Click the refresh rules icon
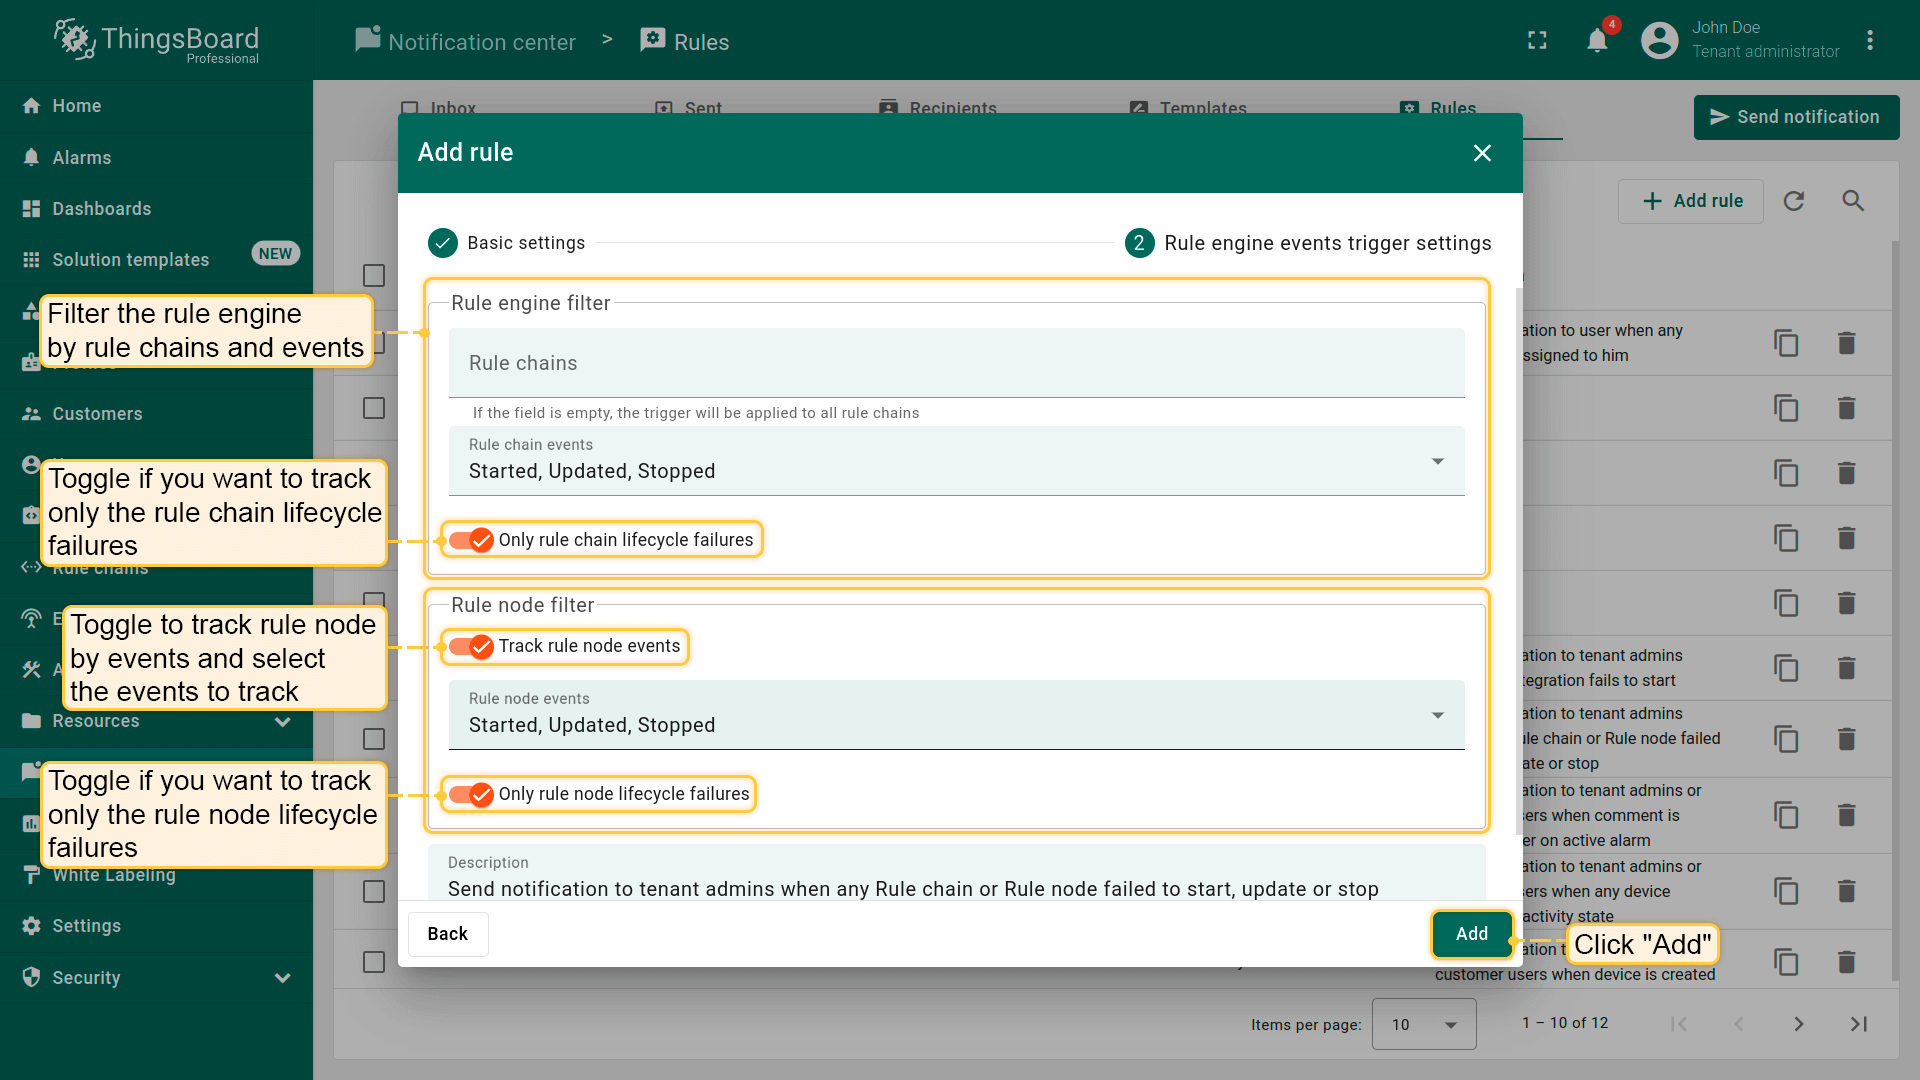 [x=1794, y=201]
